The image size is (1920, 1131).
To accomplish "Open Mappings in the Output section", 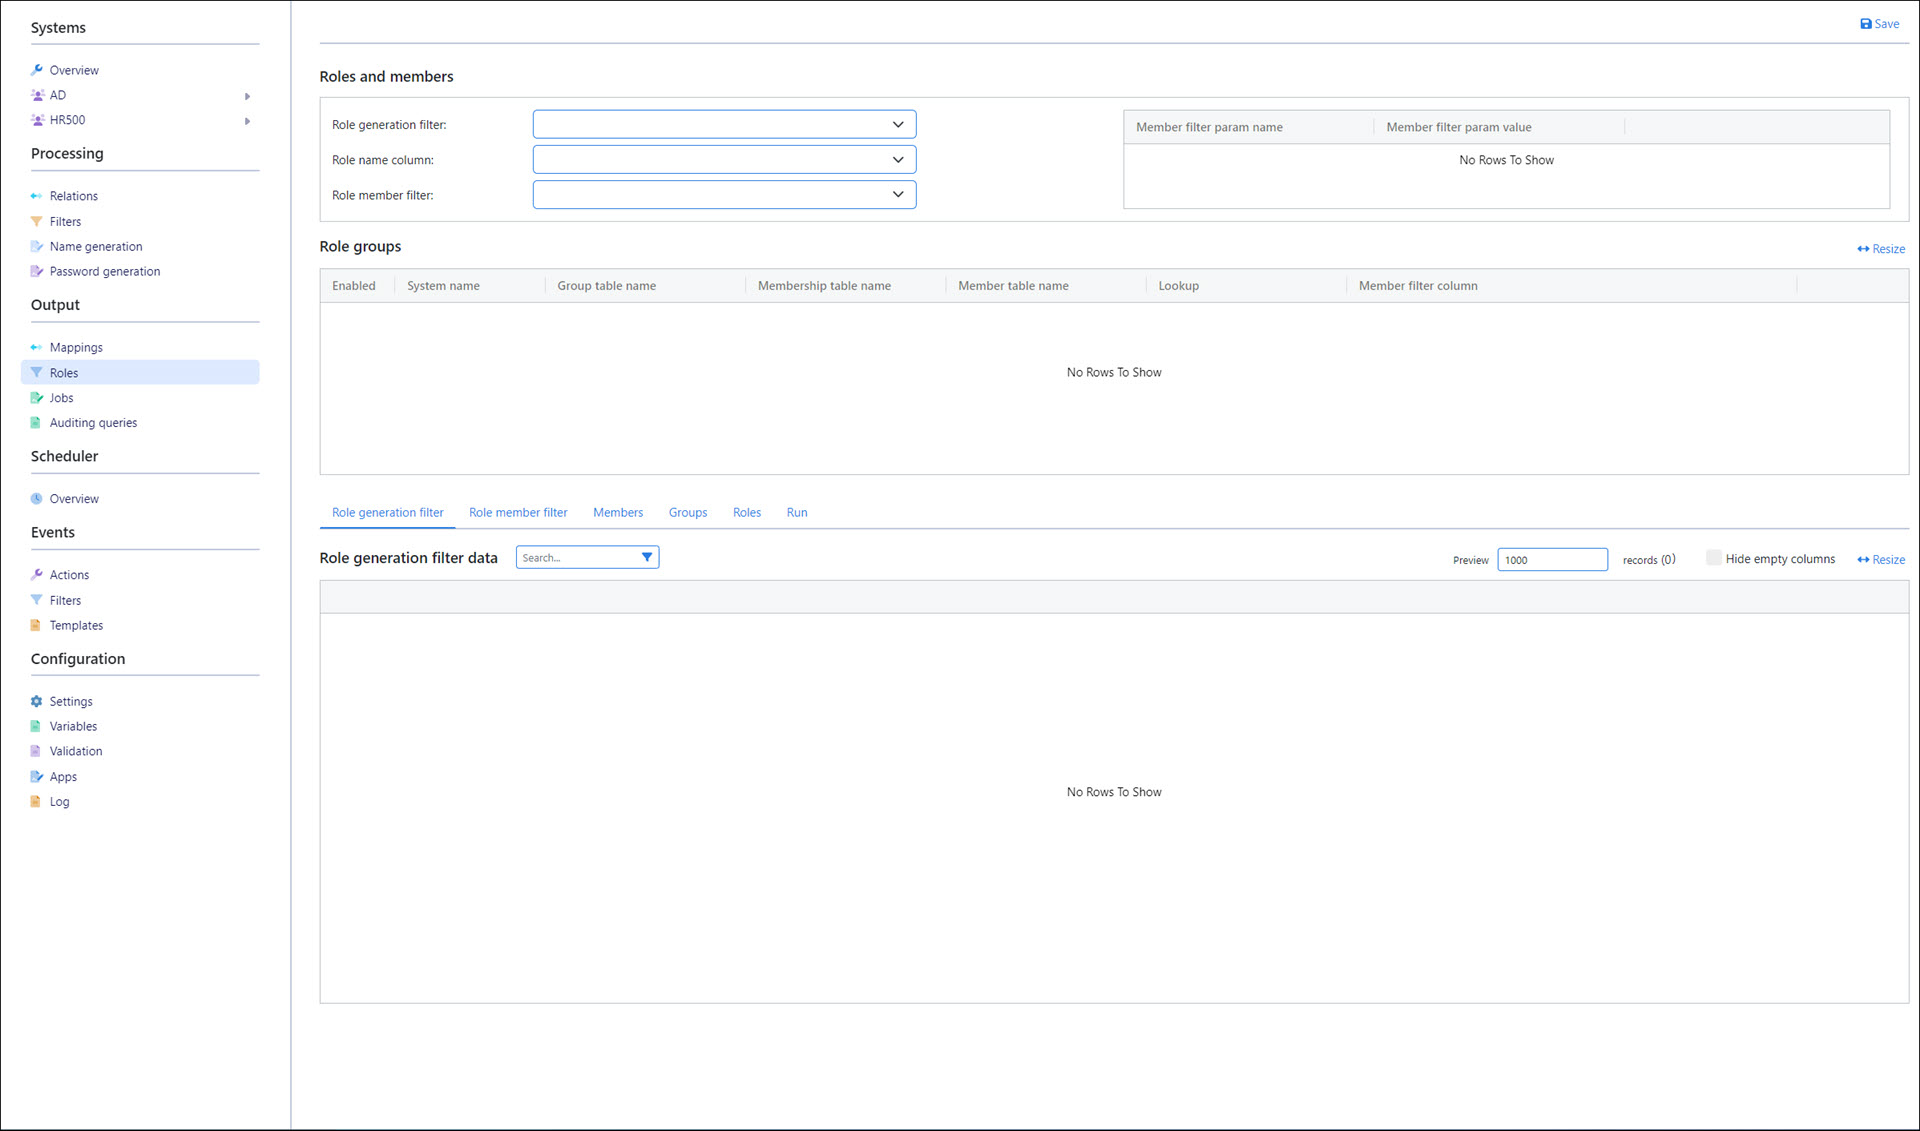I will click(x=76, y=347).
